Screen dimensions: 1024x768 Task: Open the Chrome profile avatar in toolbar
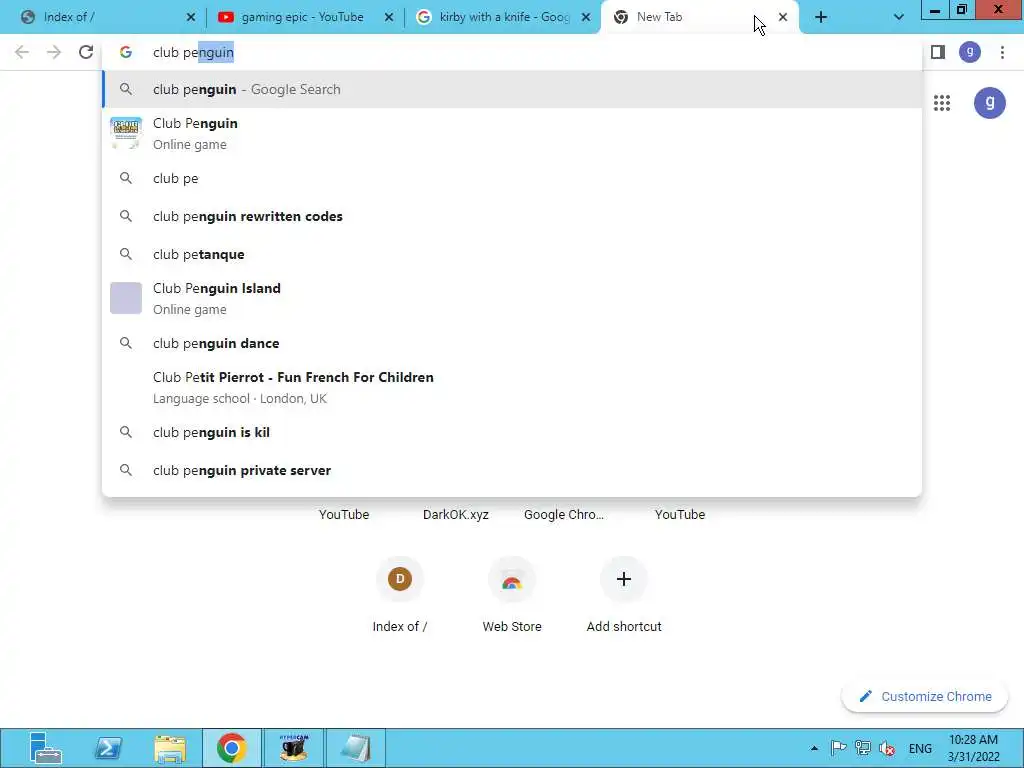click(970, 52)
